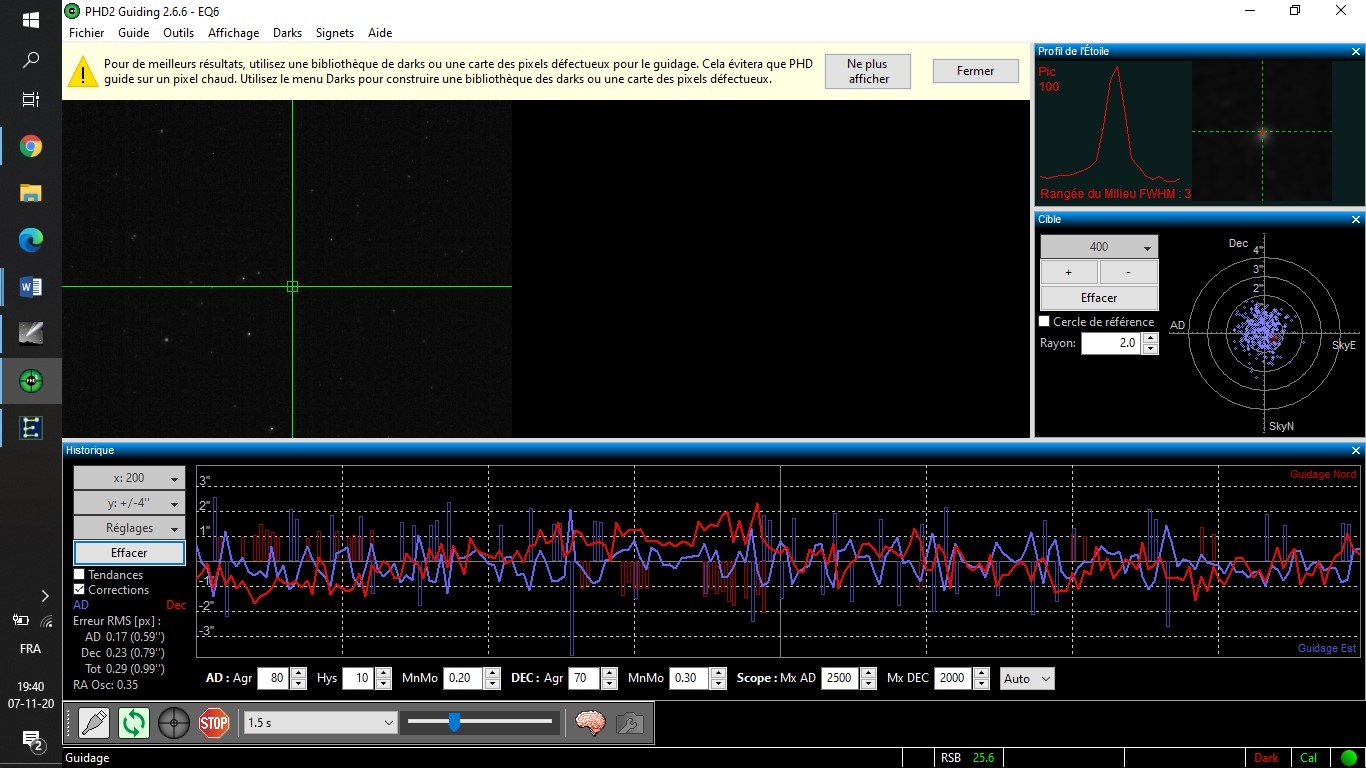
Task: Open Google Chrome from the taskbar
Action: pos(31,146)
